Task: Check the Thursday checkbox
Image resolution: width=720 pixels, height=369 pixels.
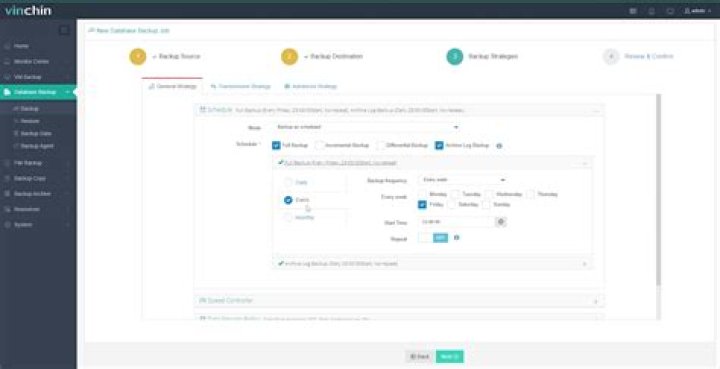Action: (x=530, y=194)
